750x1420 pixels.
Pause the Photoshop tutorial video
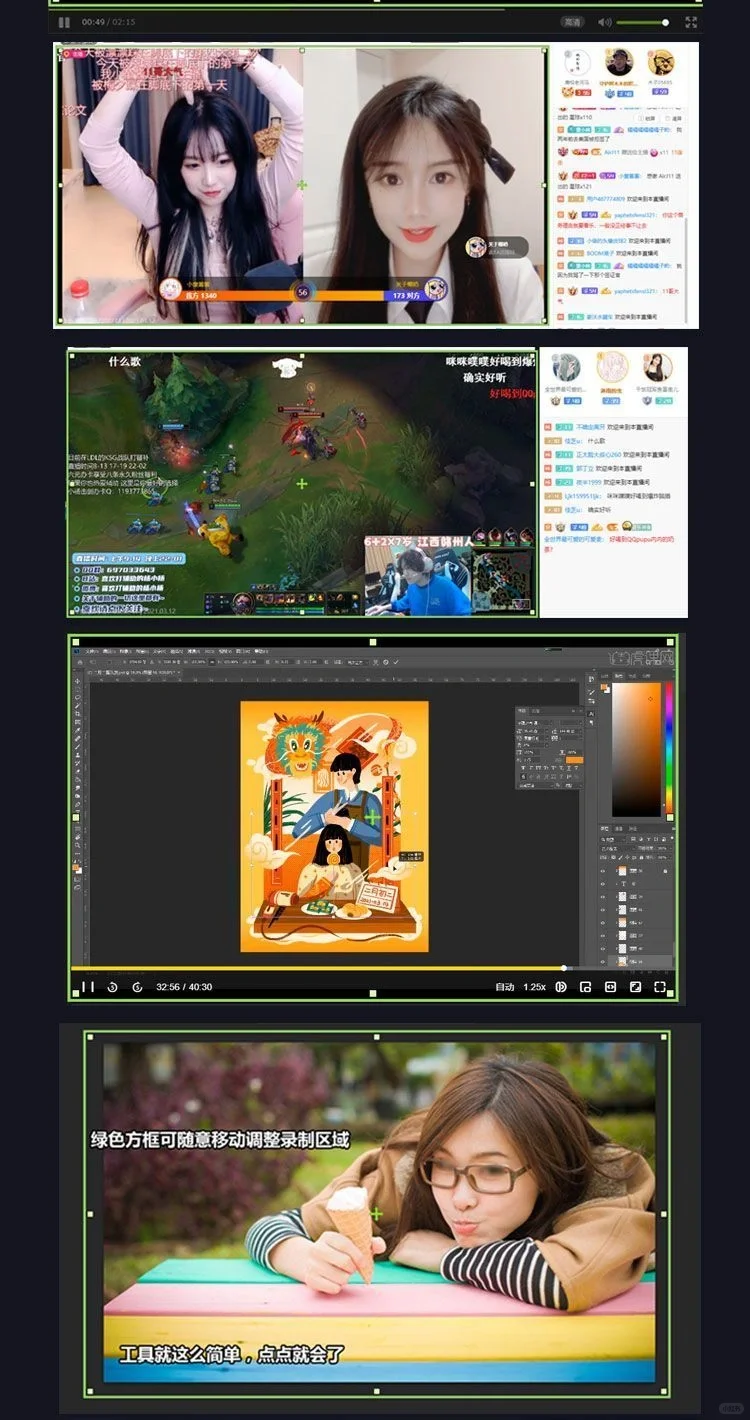point(88,987)
